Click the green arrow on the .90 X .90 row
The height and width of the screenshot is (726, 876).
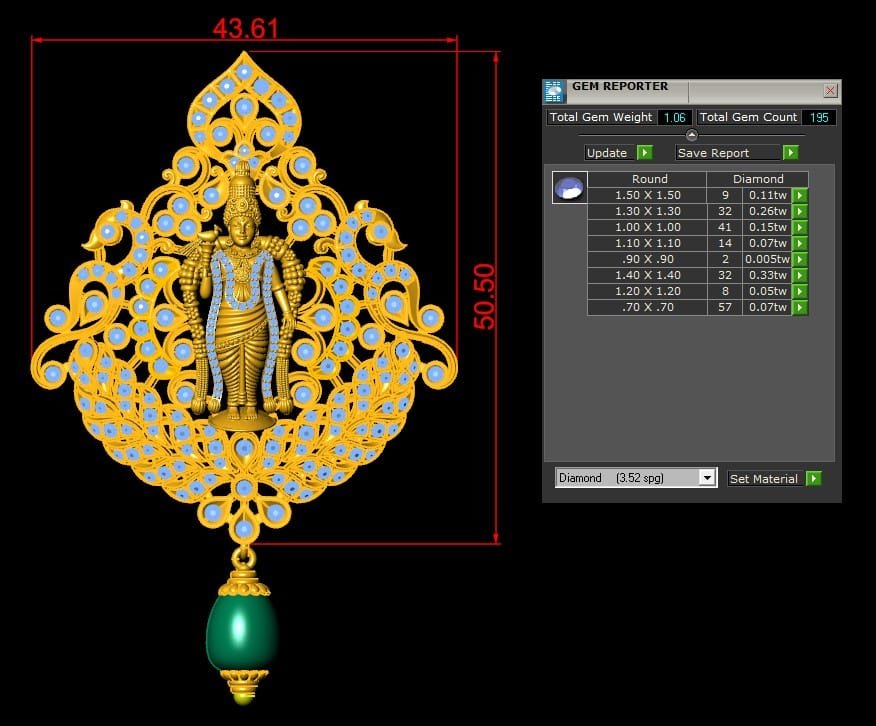[x=800, y=260]
